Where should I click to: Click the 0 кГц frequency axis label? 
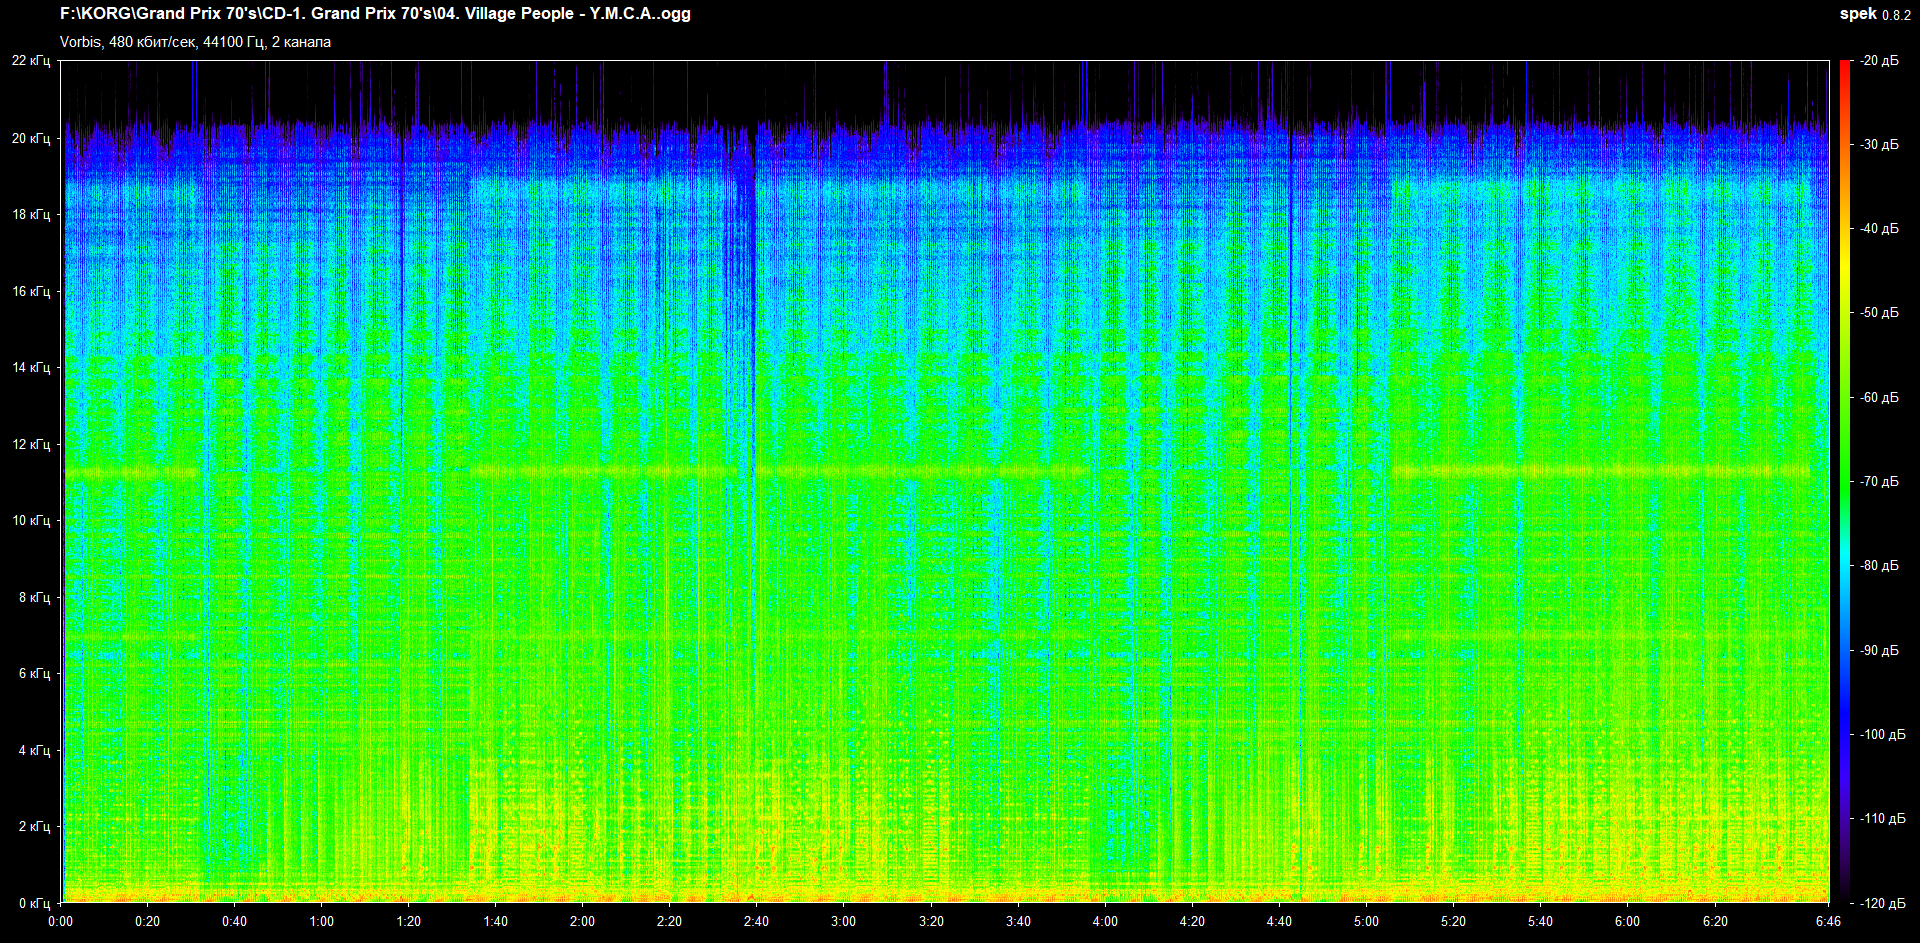(34, 903)
